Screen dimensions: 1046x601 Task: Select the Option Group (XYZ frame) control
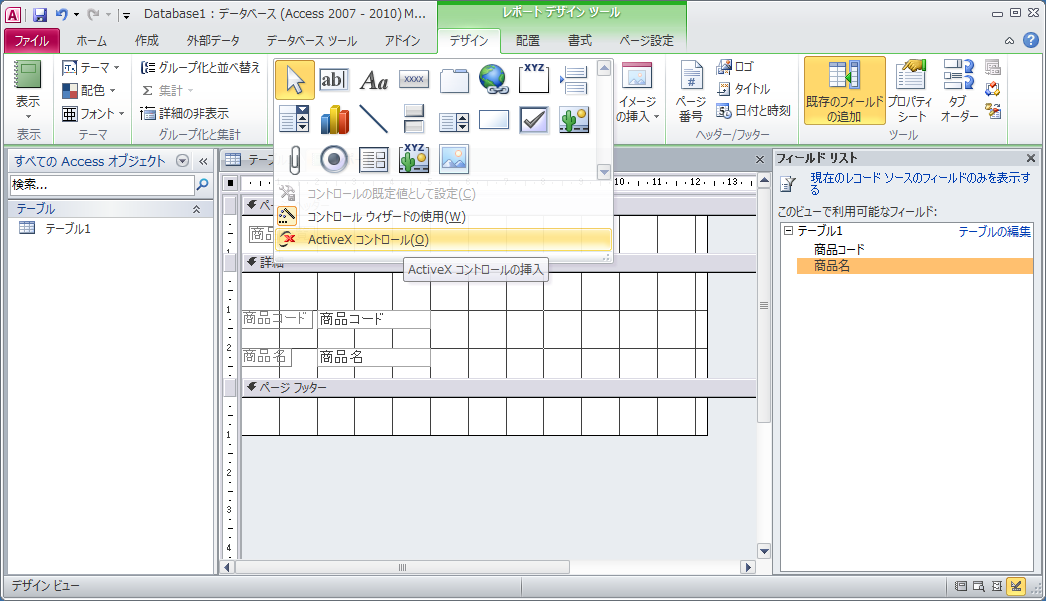click(x=534, y=80)
